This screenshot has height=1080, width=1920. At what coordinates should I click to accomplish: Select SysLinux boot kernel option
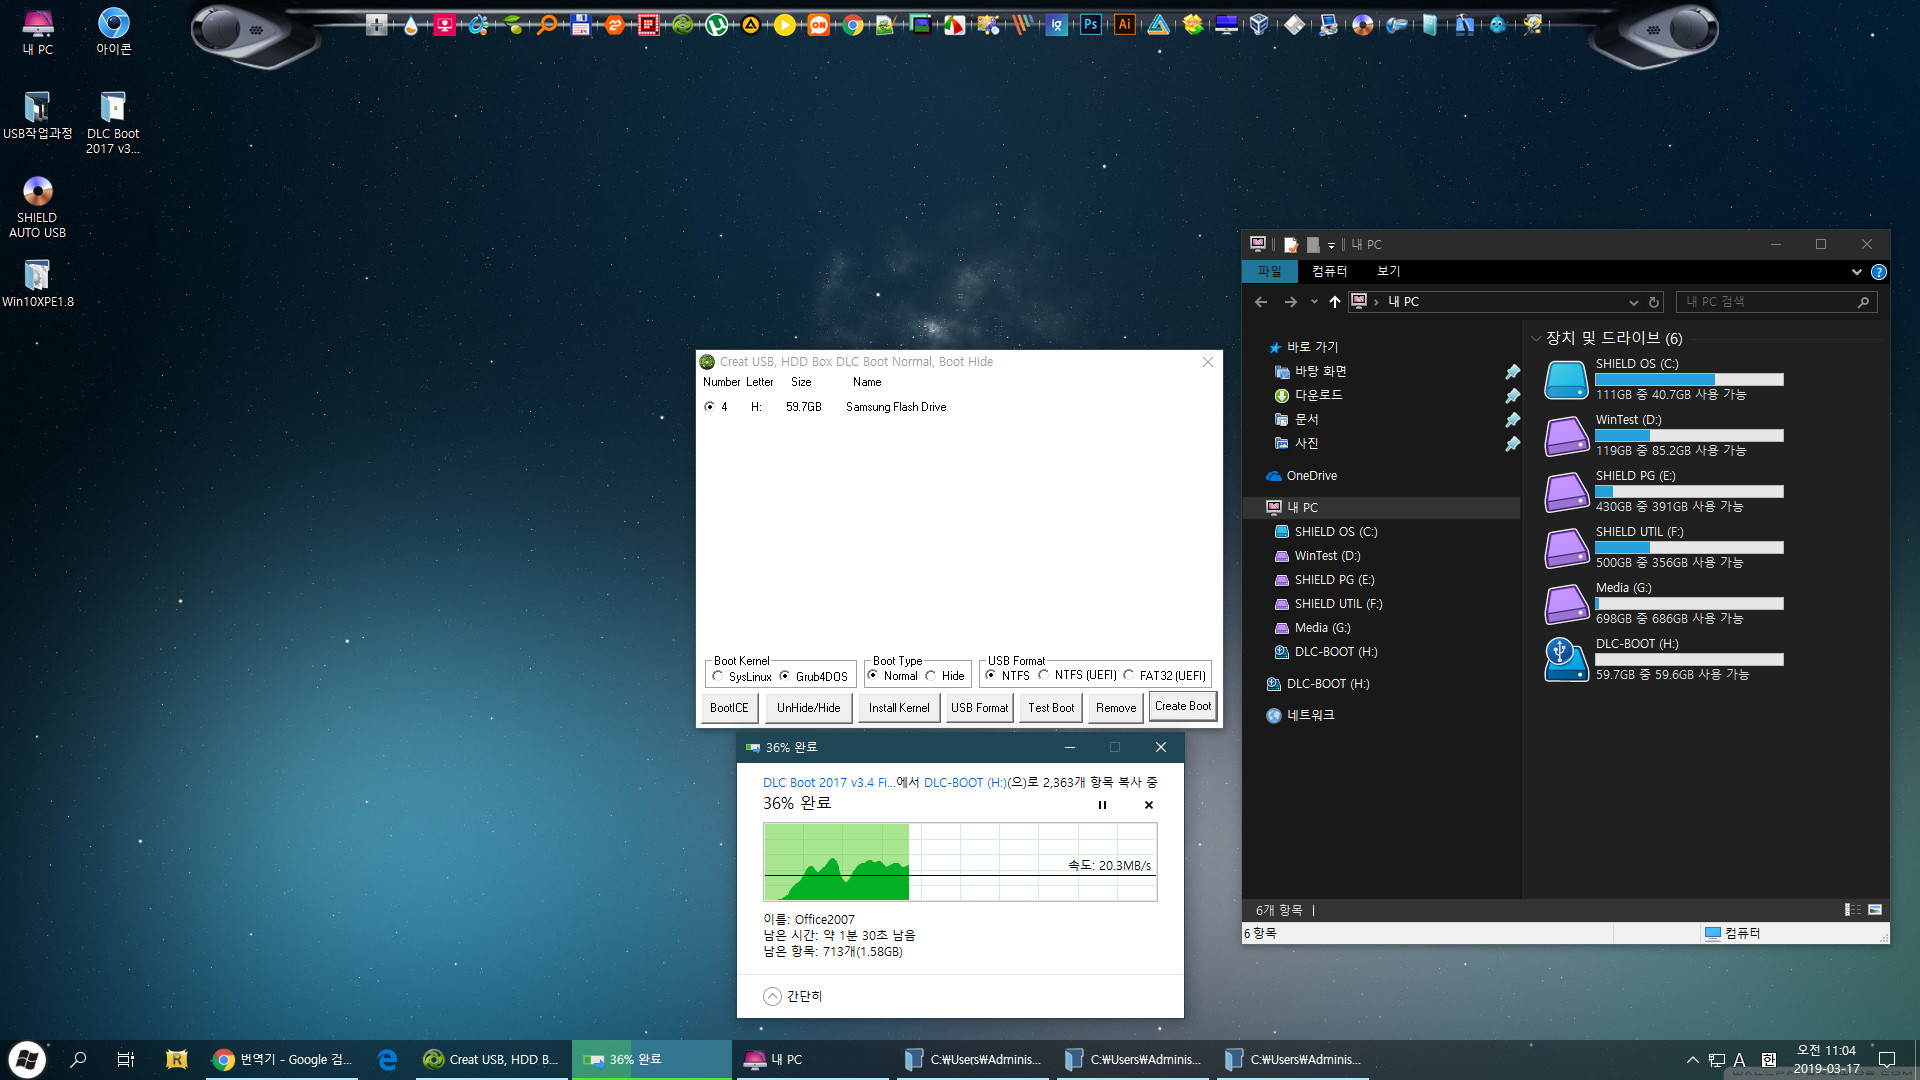718,677
